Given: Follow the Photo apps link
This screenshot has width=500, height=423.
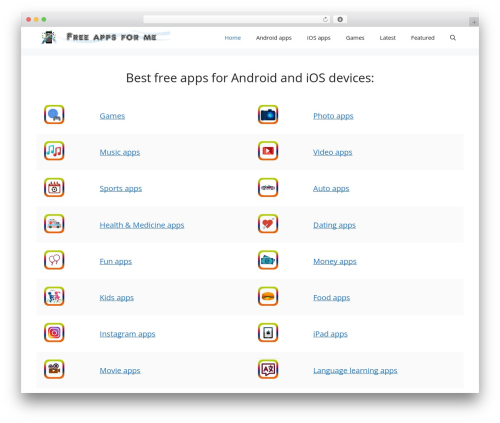Looking at the screenshot, I should (333, 116).
